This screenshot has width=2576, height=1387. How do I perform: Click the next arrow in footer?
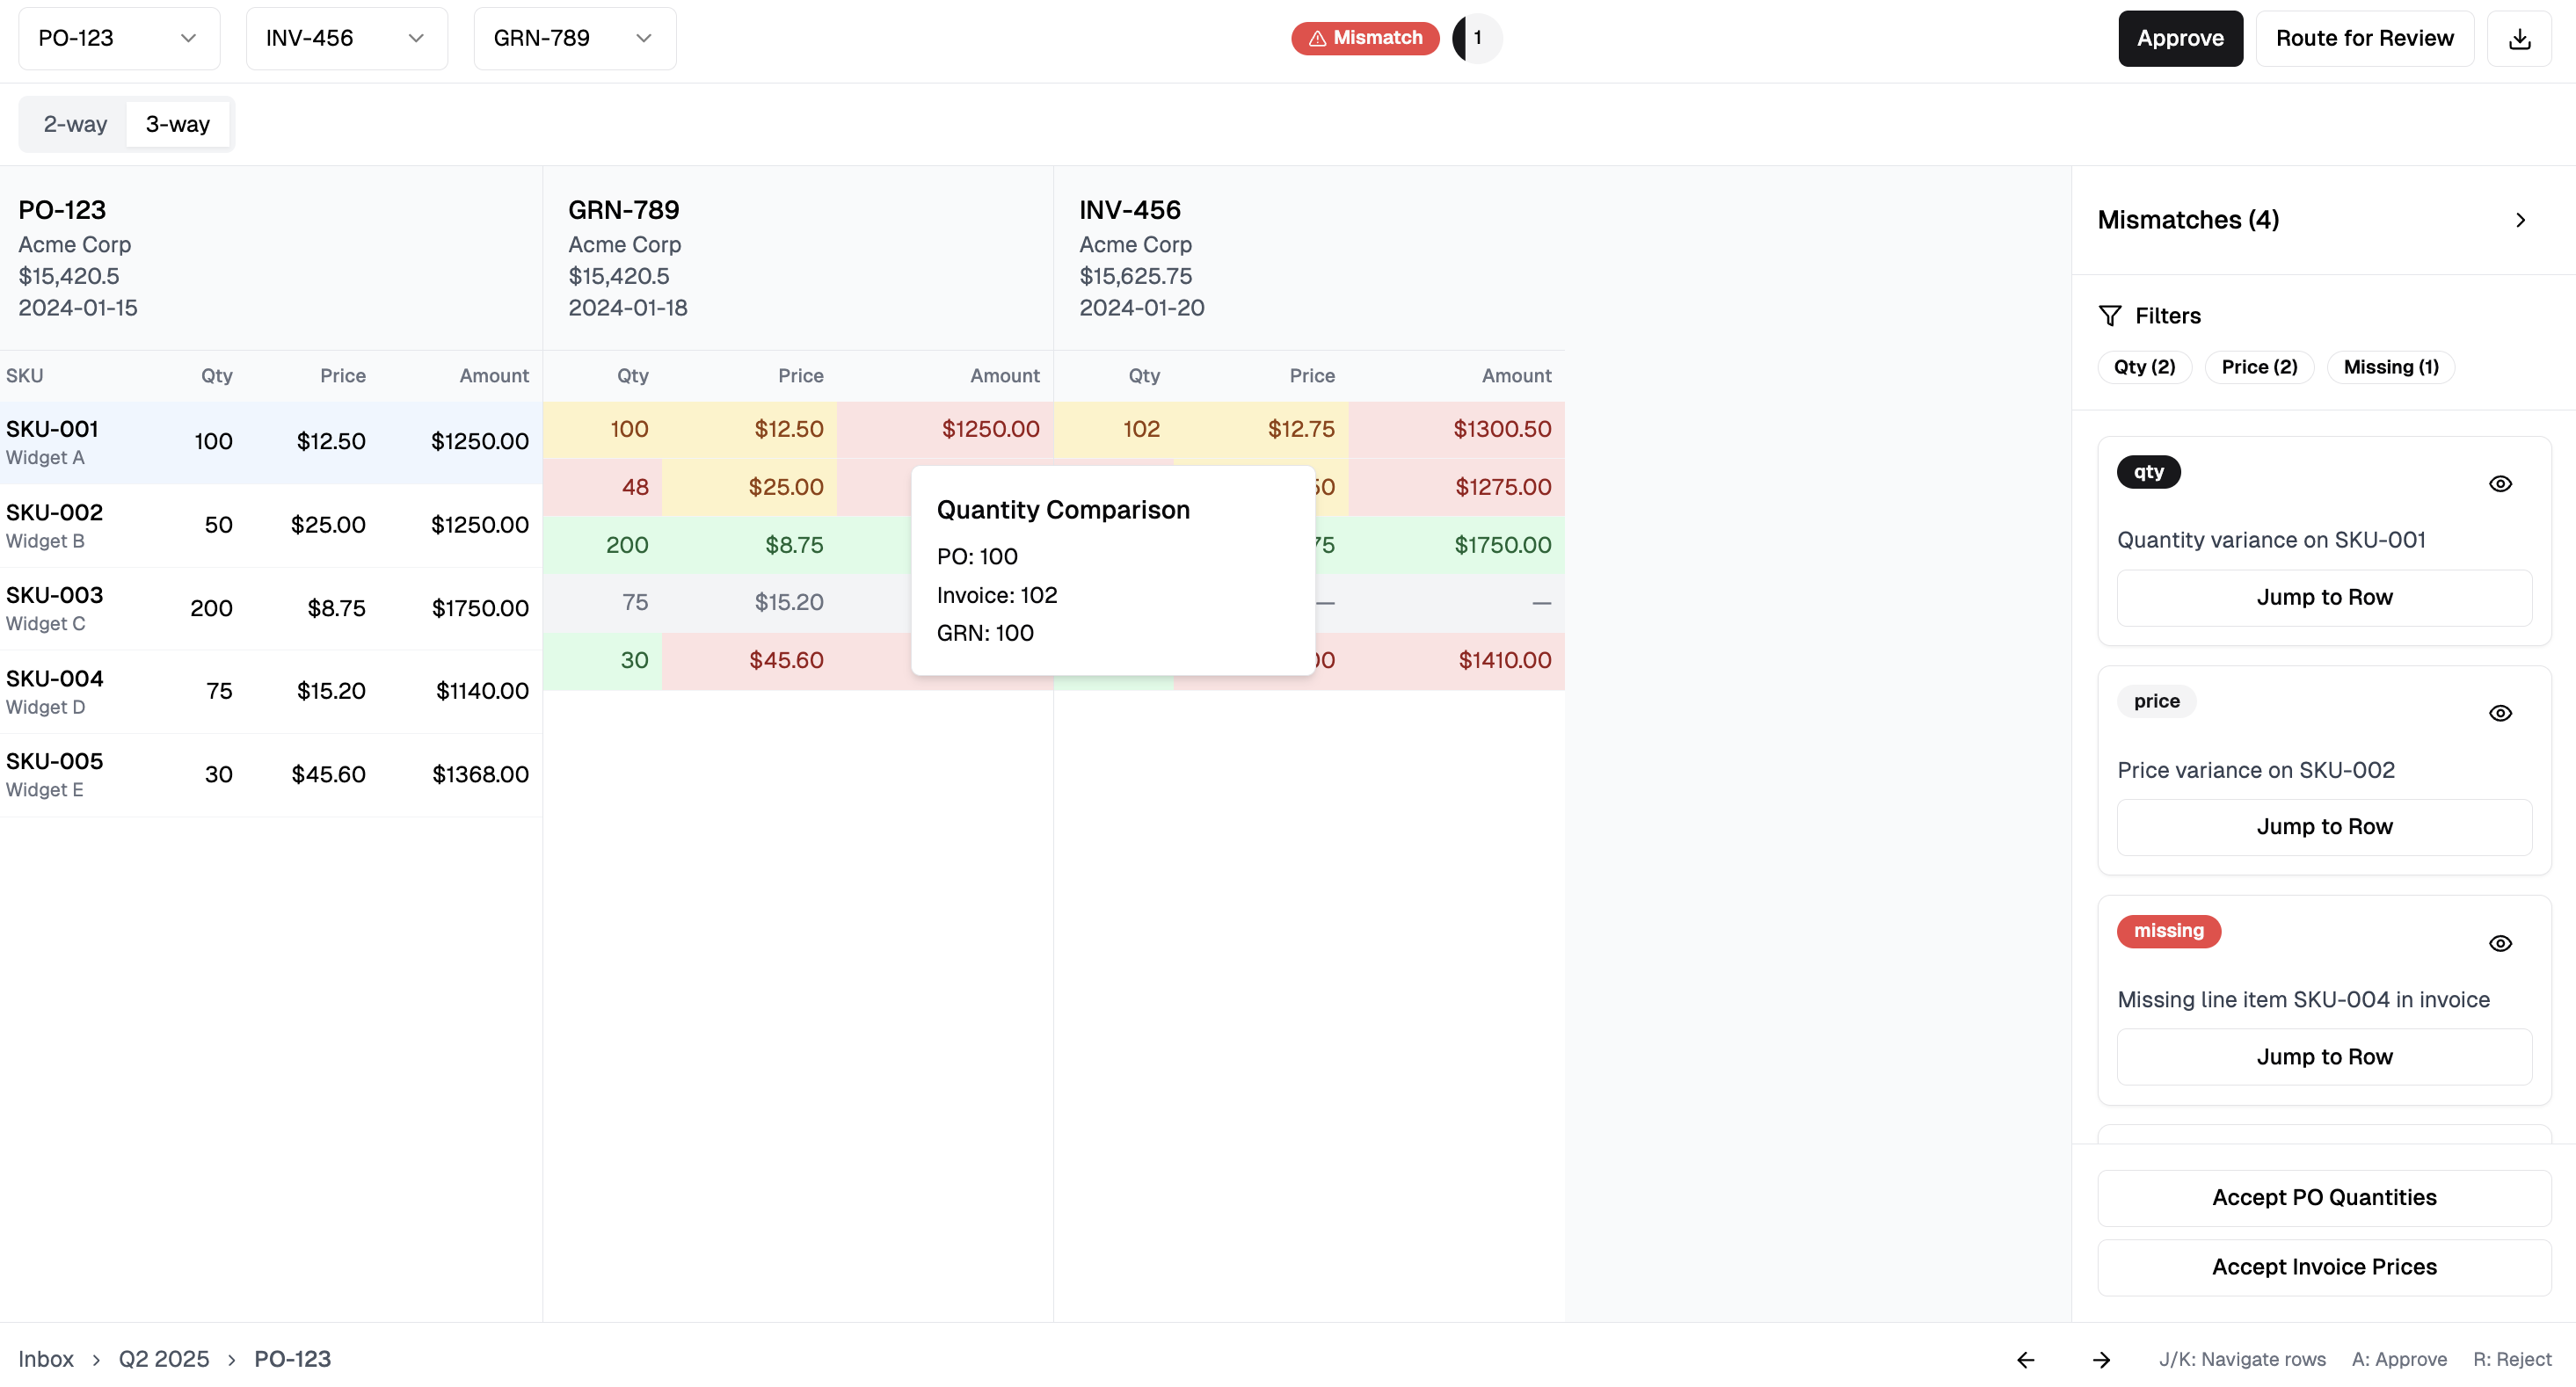coord(2101,1359)
